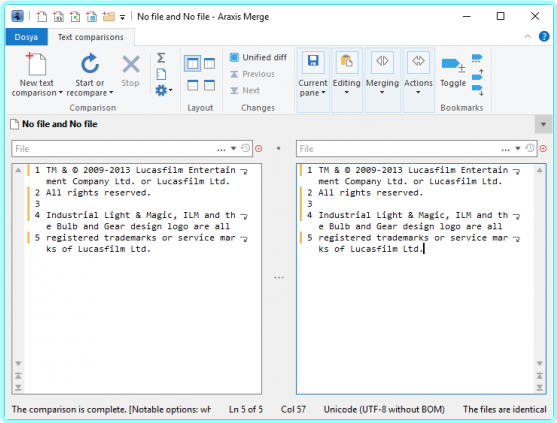The height and width of the screenshot is (423, 557).
Task: Click right pane scroll down arrow
Action: (540, 364)
